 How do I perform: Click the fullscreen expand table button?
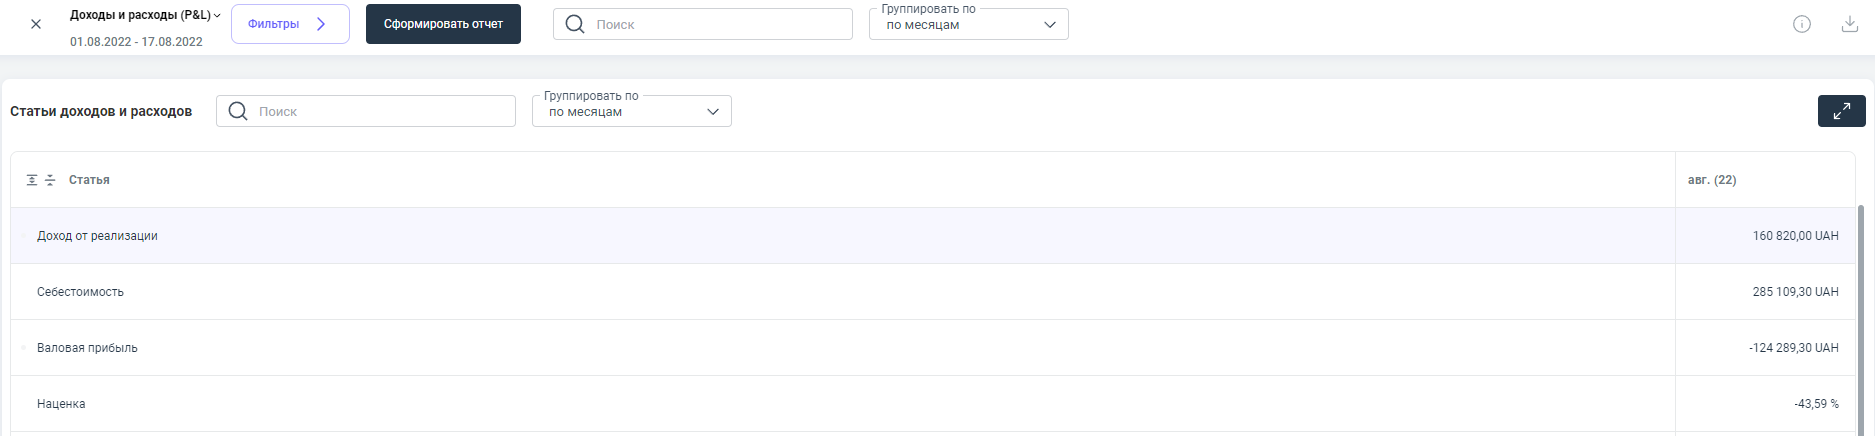pyautogui.click(x=1841, y=111)
